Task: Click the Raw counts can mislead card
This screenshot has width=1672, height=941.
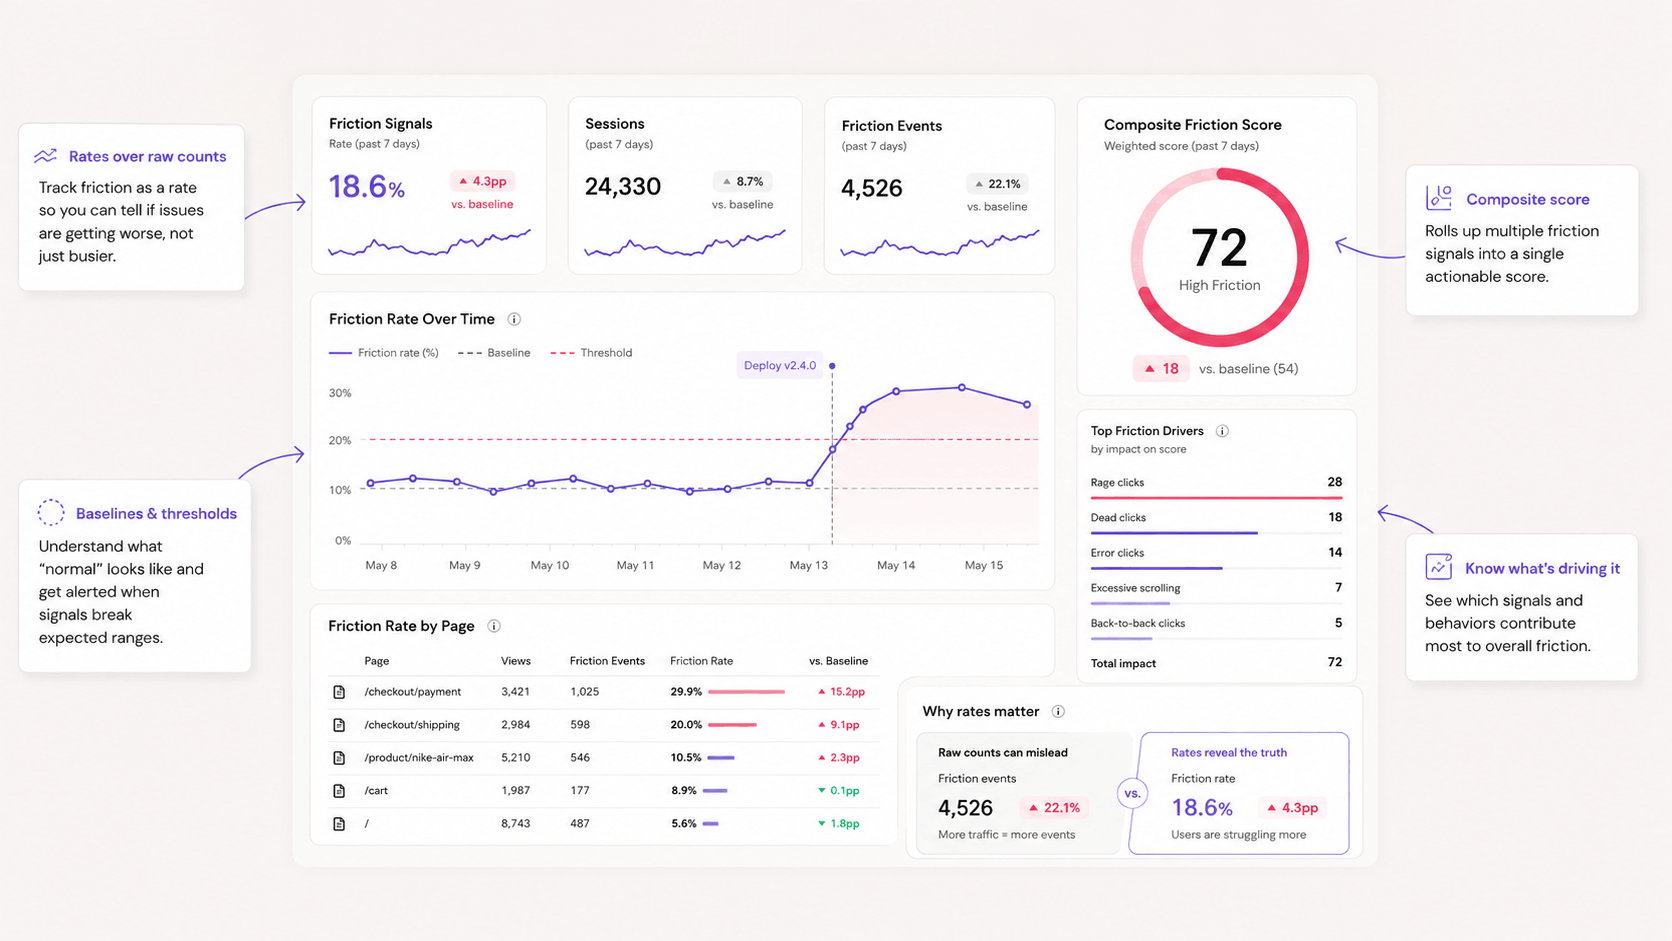Action: tap(1022, 793)
